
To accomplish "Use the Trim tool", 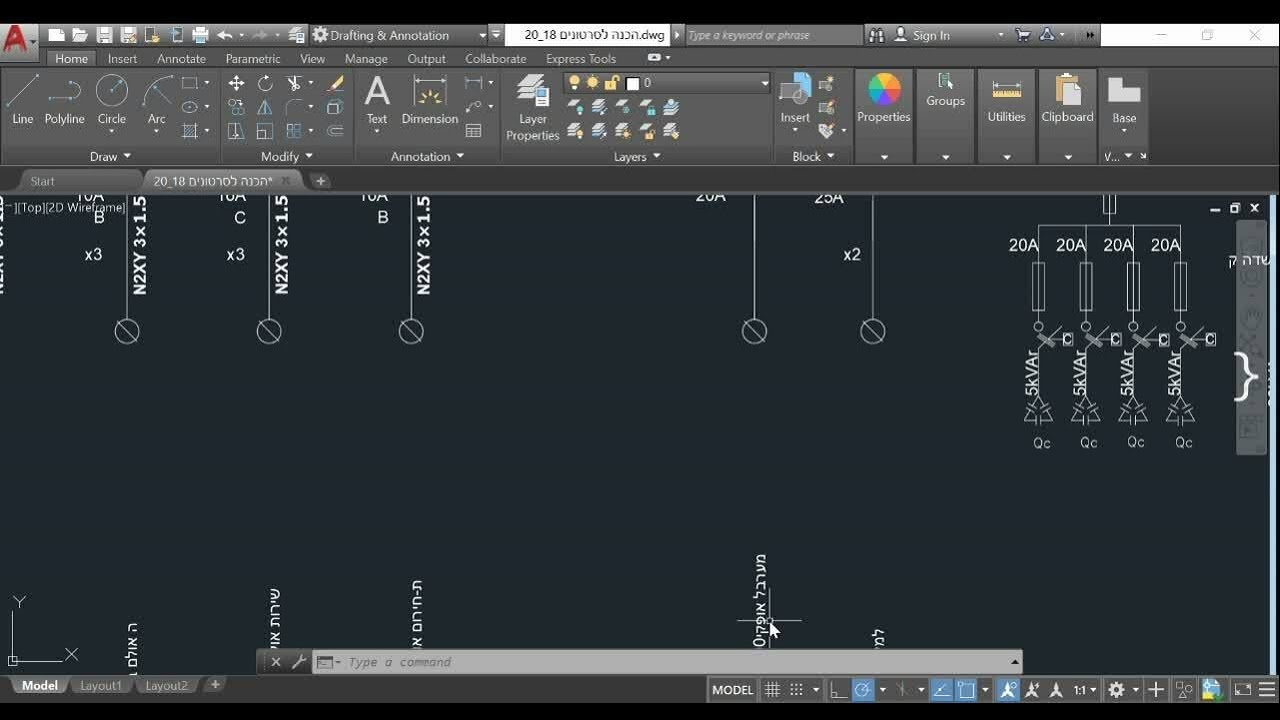I will [294, 83].
